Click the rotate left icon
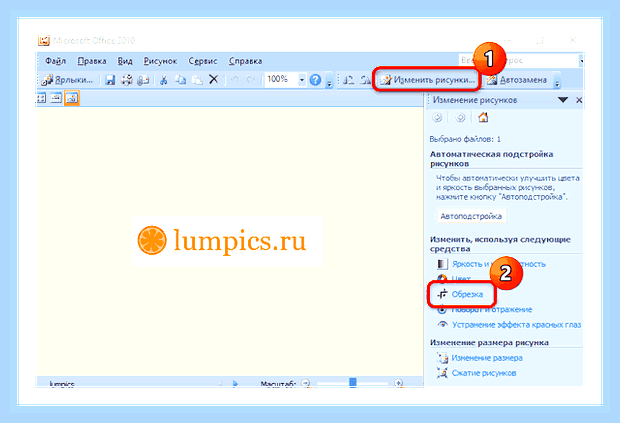 click(348, 80)
